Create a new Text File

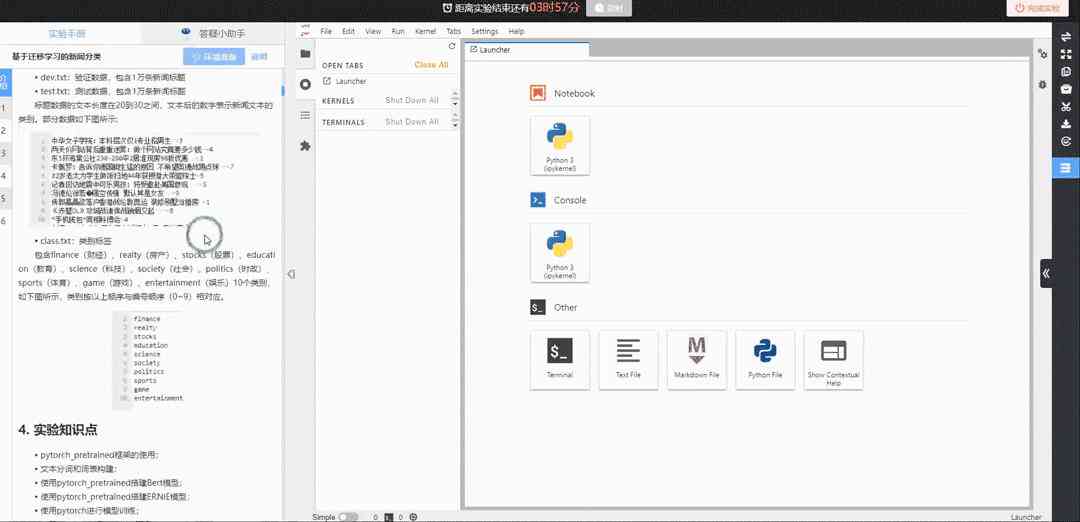(x=628, y=359)
